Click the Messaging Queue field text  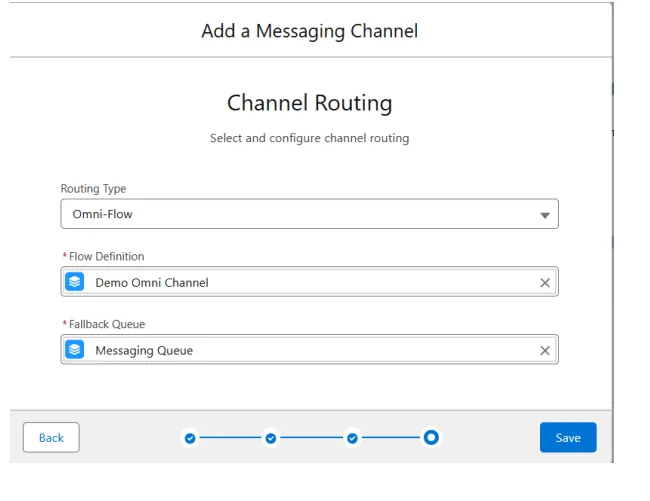pos(144,351)
